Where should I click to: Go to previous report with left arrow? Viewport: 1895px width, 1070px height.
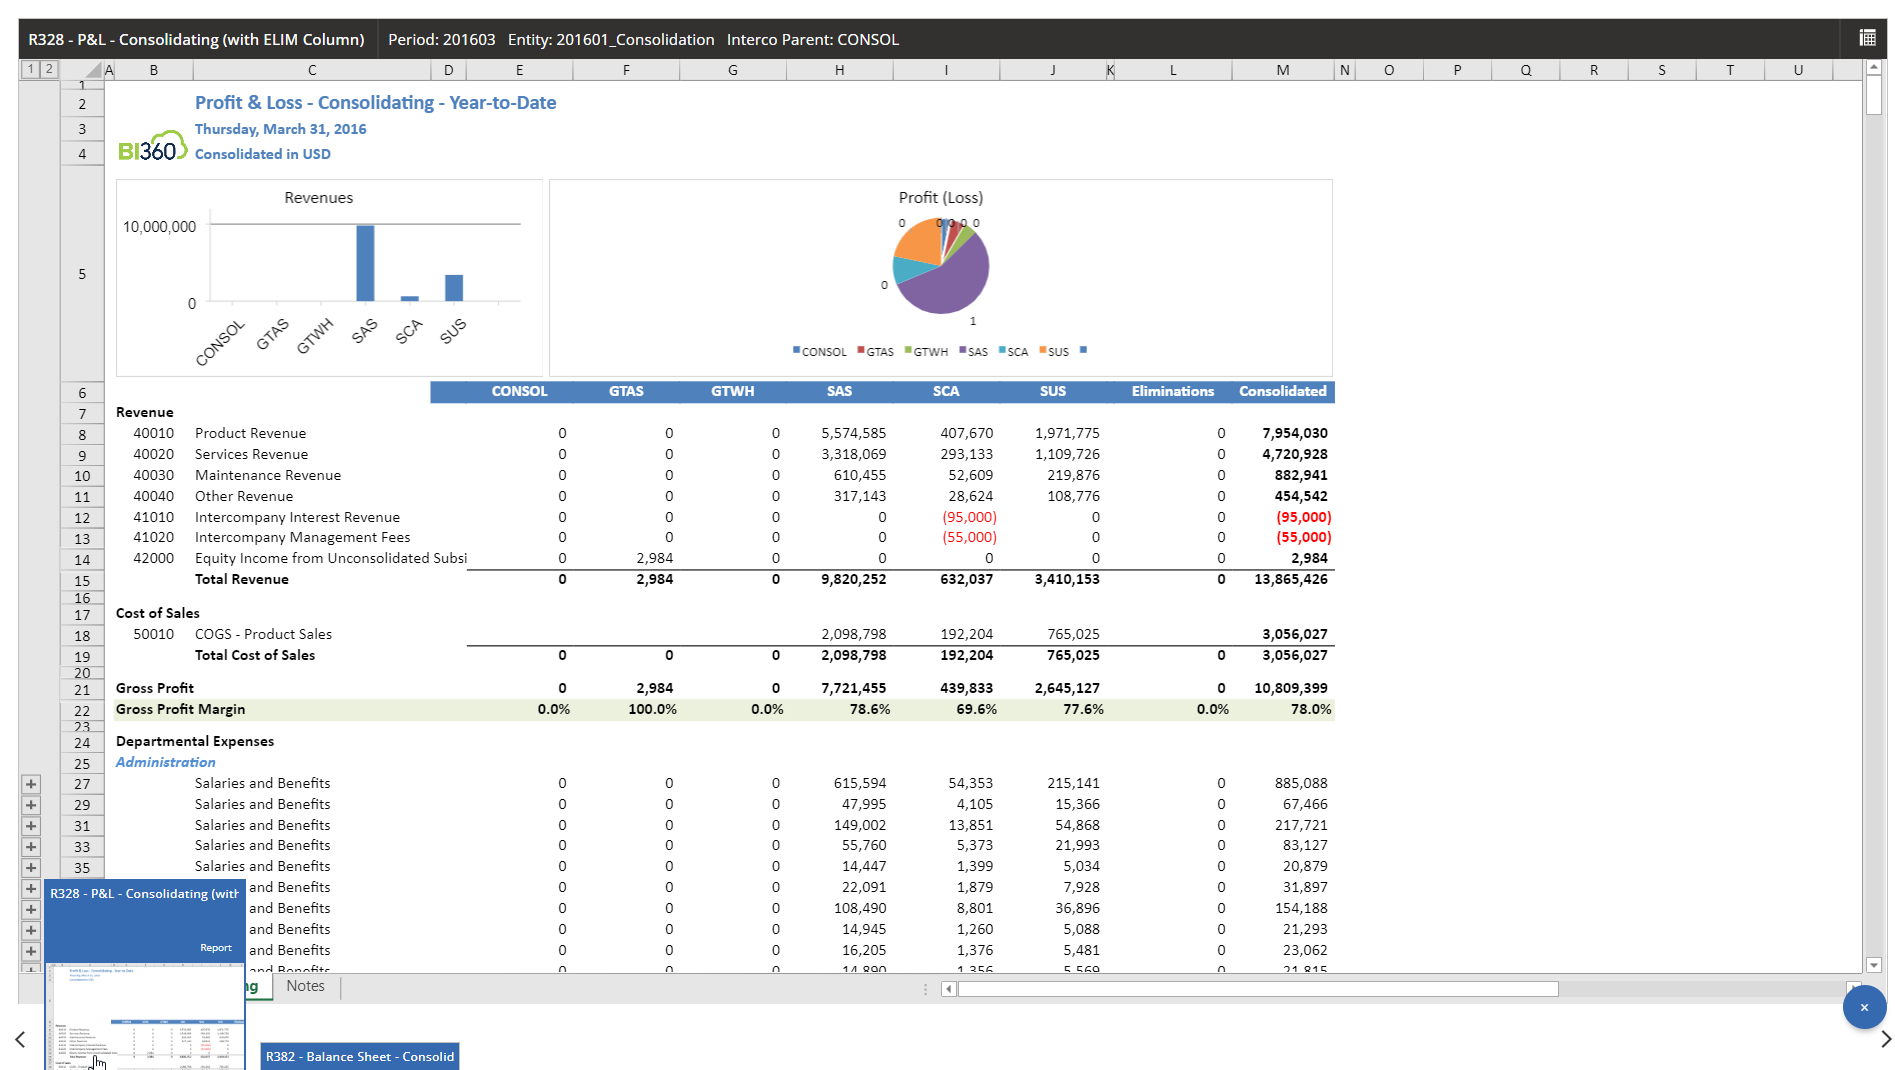[20, 1040]
